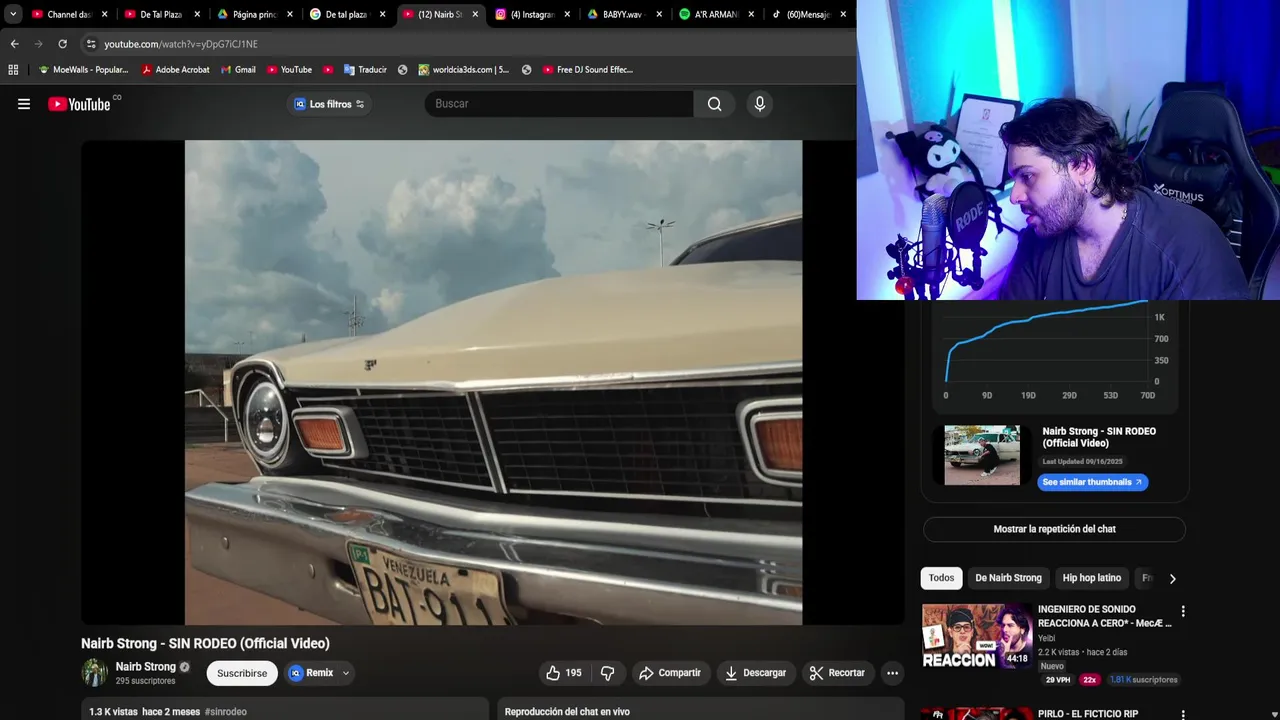Open Gmail bookmark
Image resolution: width=1280 pixels, height=720 pixels.
pyautogui.click(x=238, y=70)
